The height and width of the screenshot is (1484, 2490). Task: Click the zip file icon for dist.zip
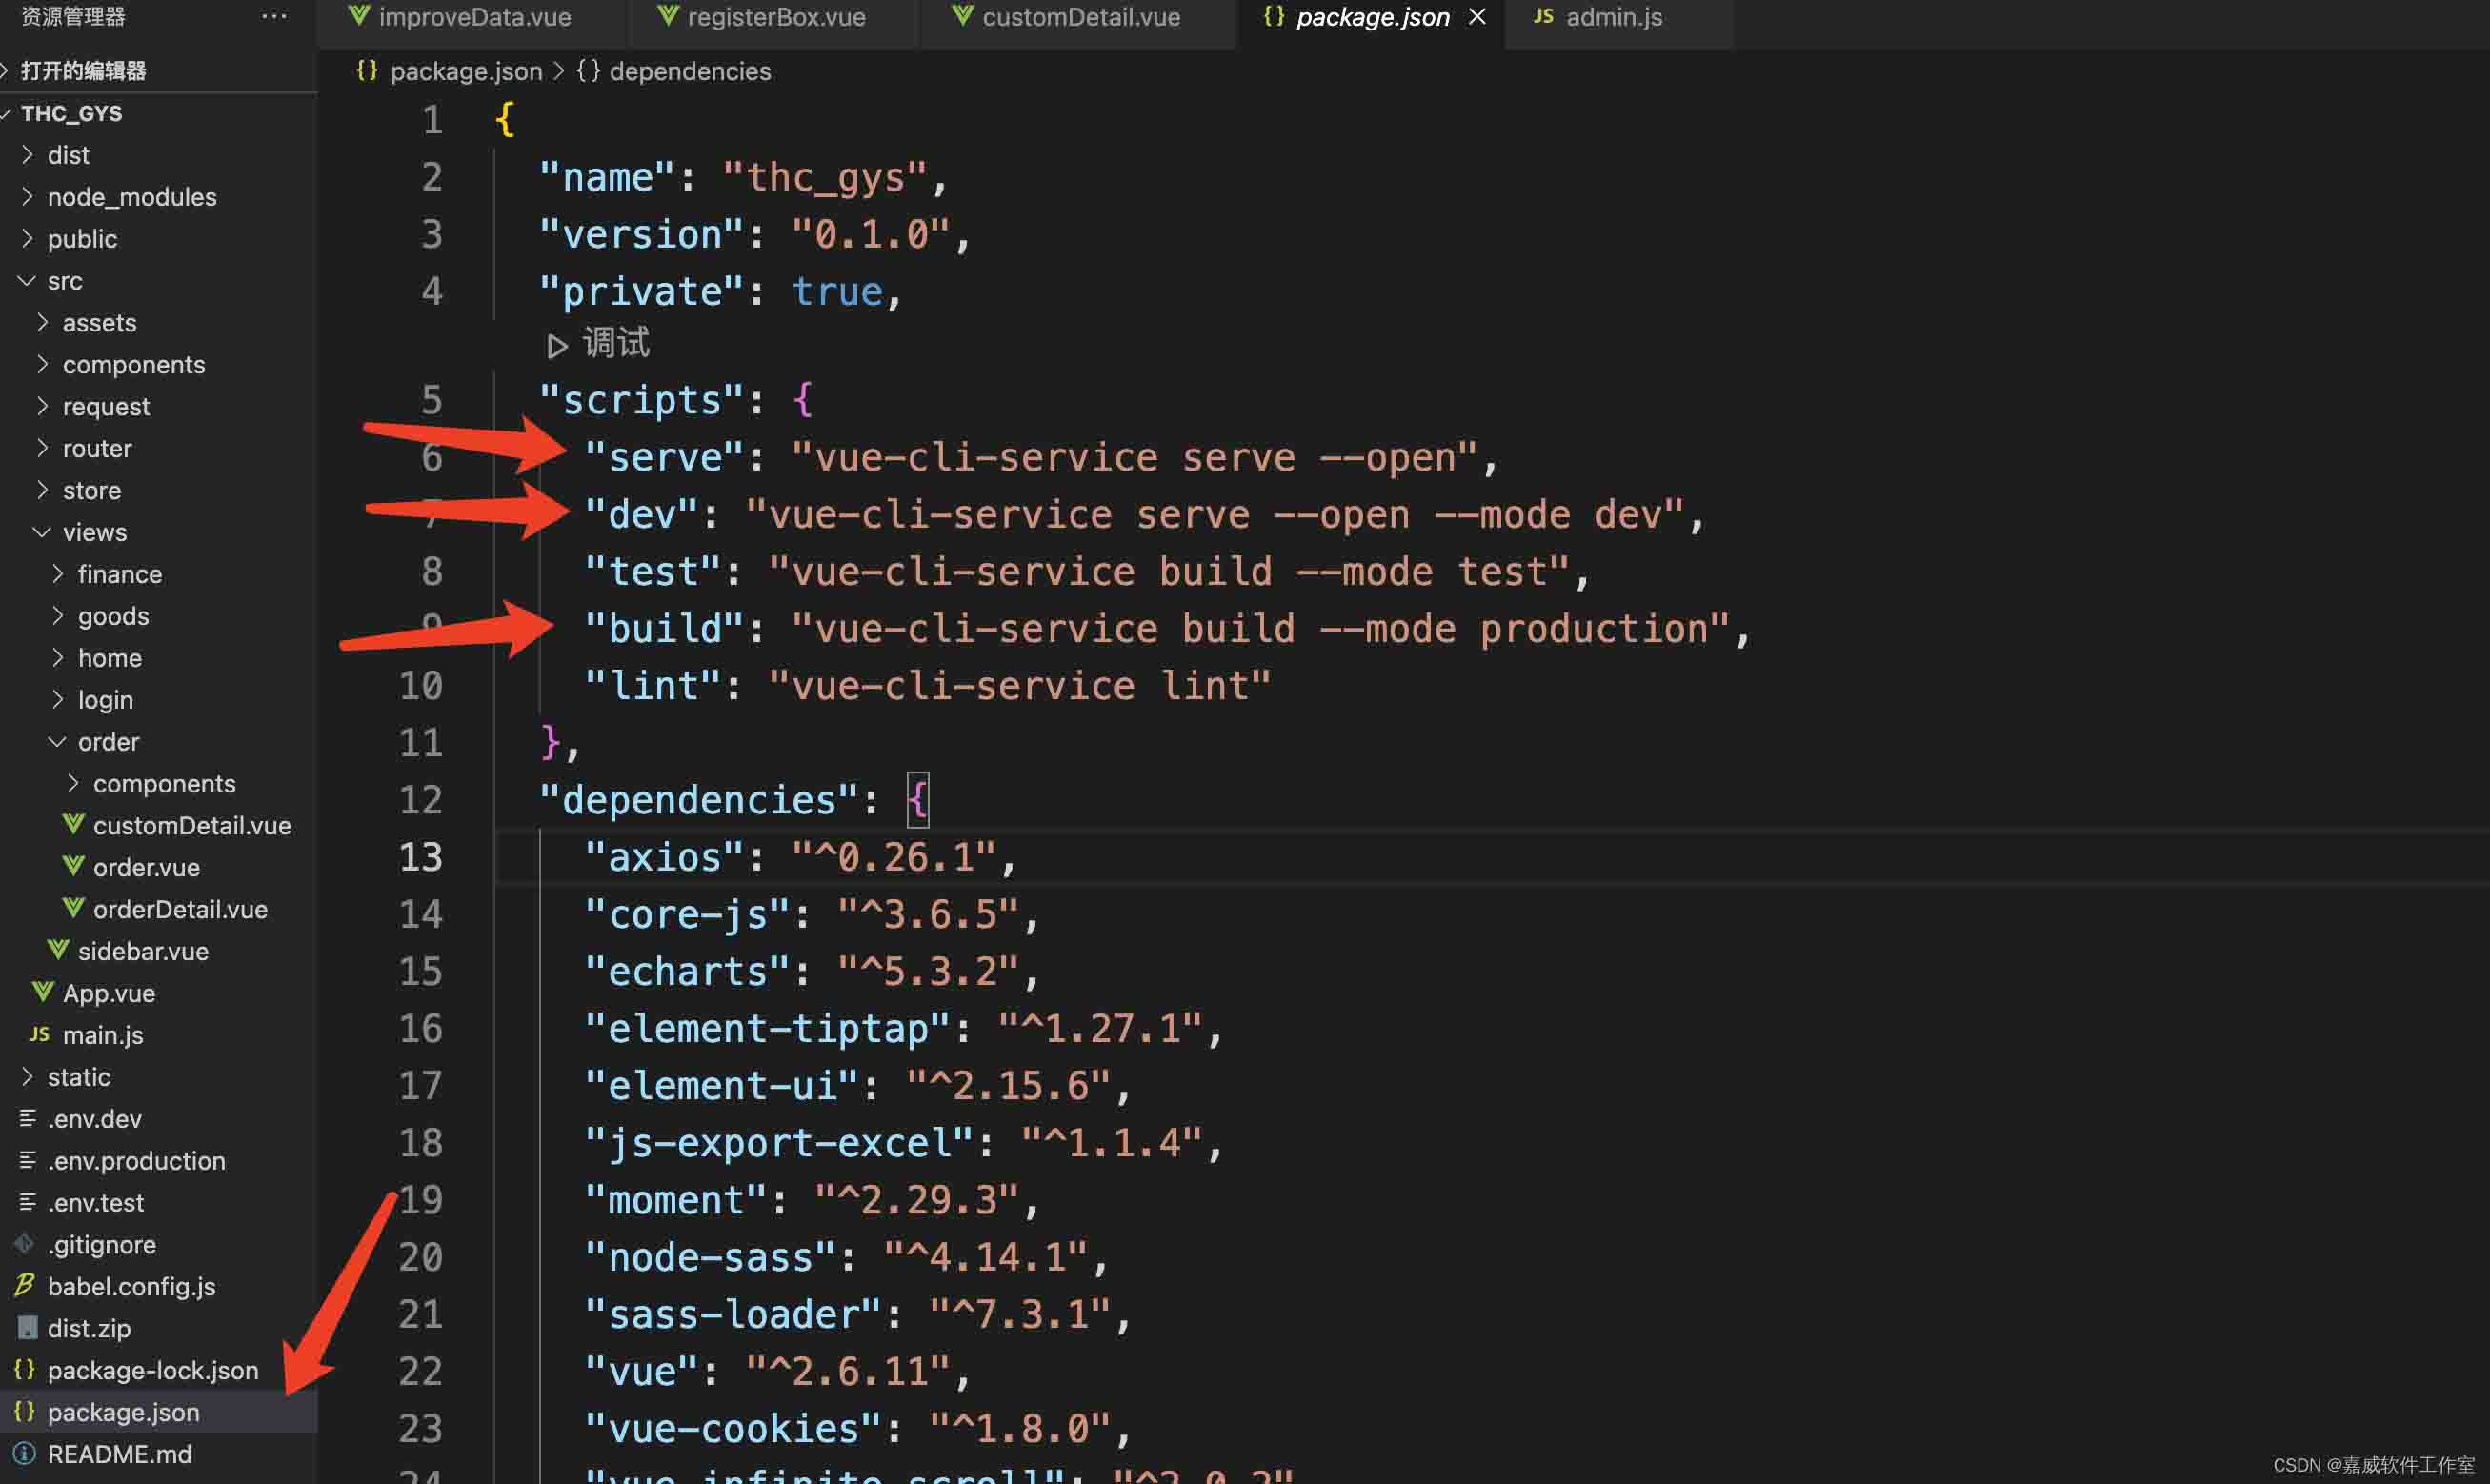click(27, 1327)
